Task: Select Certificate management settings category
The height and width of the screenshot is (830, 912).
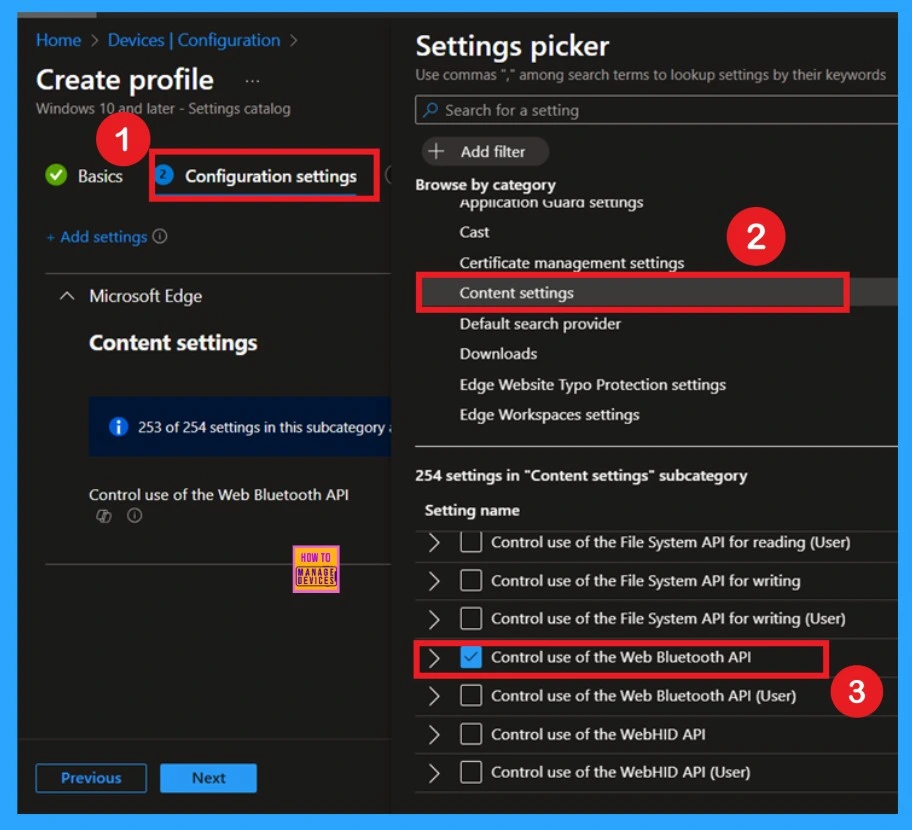Action: coord(572,263)
